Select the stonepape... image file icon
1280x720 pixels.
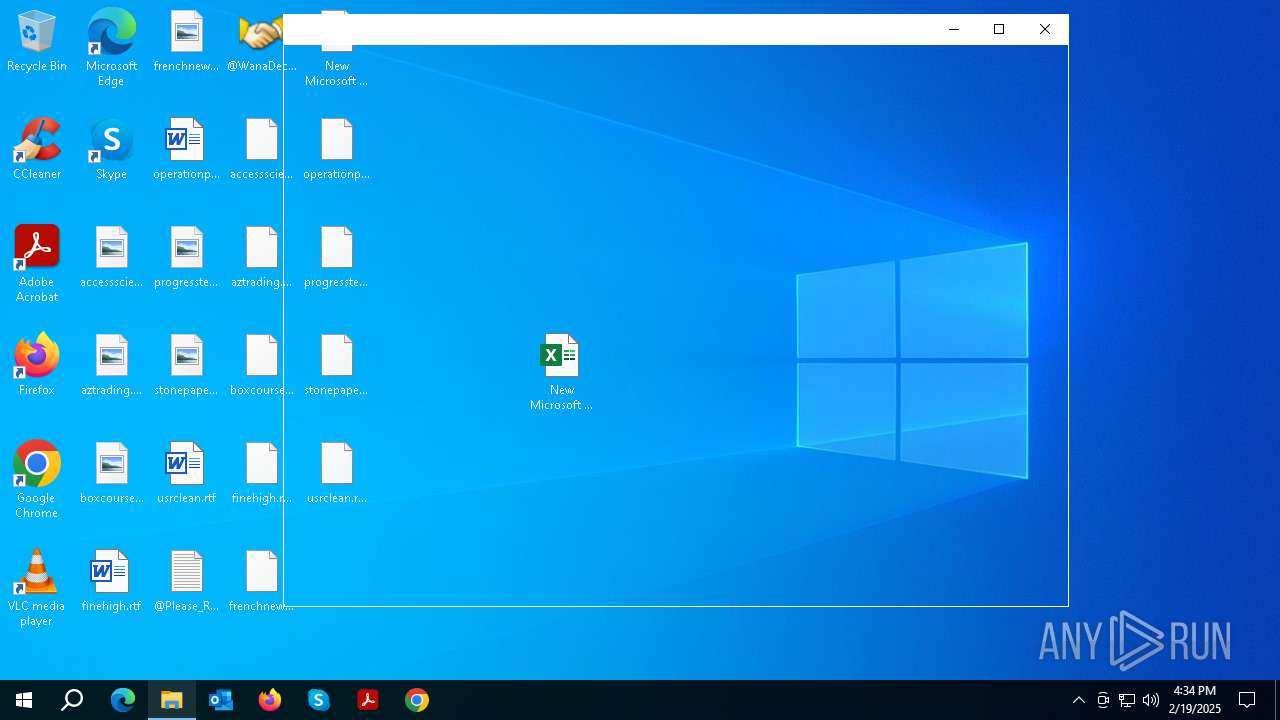click(186, 365)
